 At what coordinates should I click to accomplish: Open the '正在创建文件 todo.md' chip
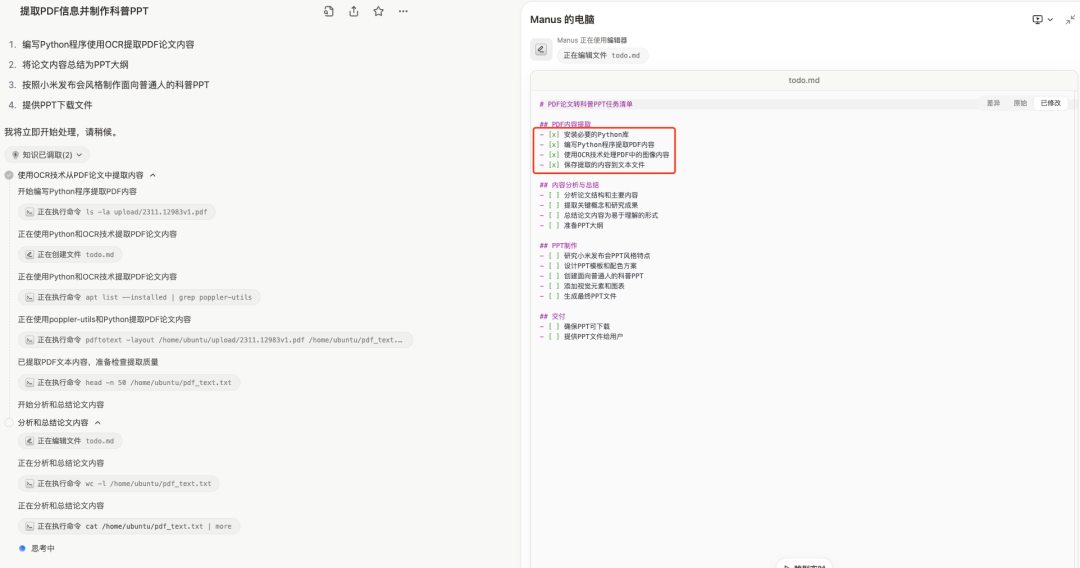click(x=70, y=255)
